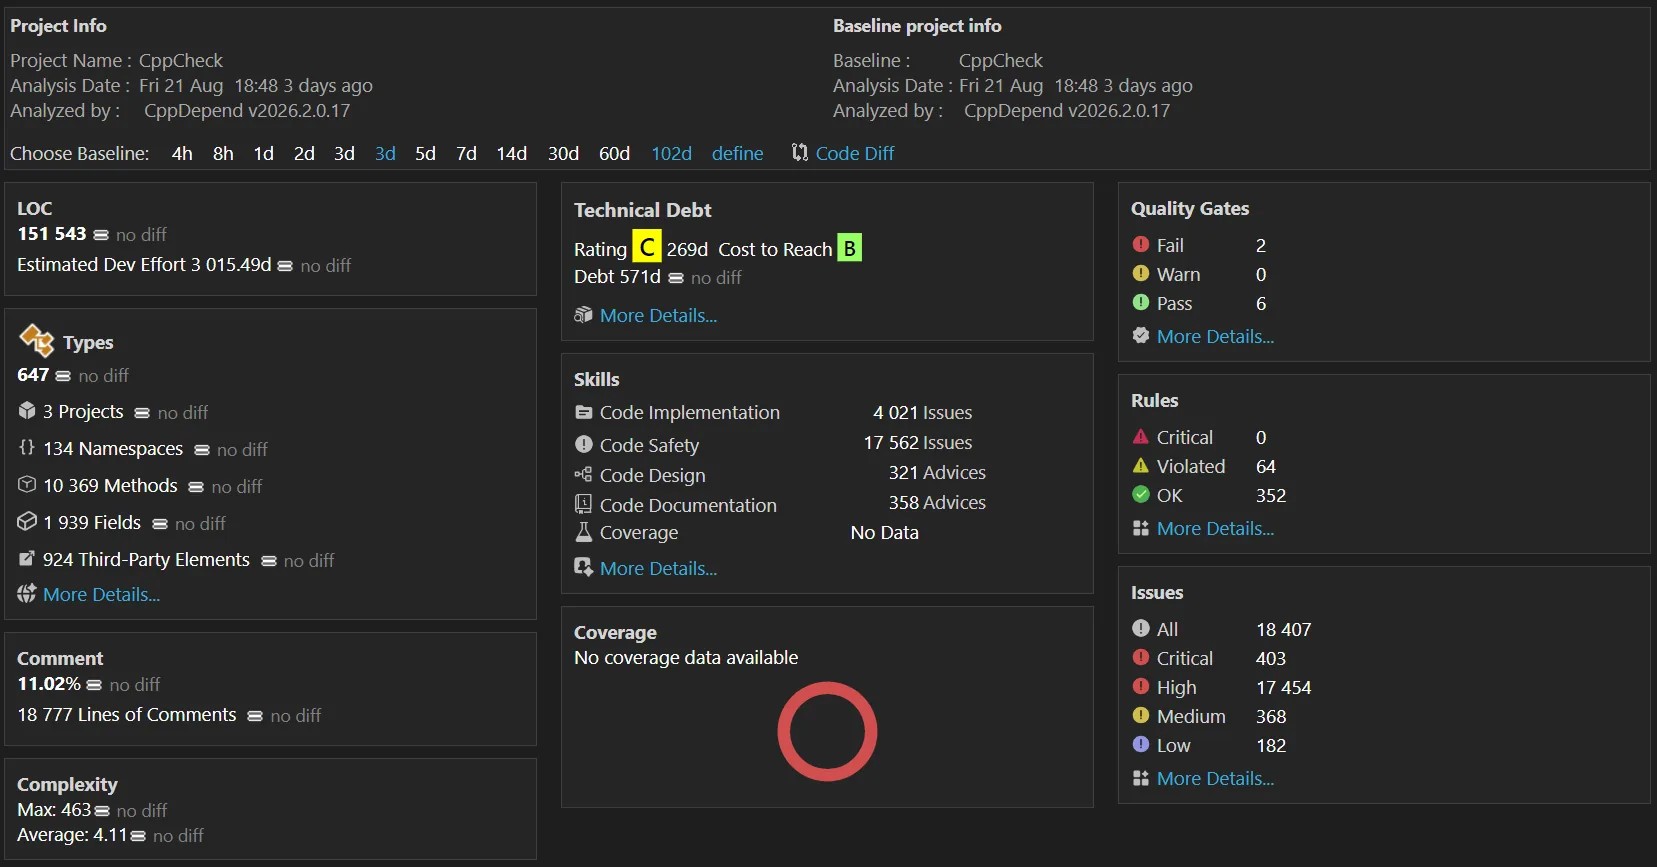Click the All issues count 18 407

1284,629
